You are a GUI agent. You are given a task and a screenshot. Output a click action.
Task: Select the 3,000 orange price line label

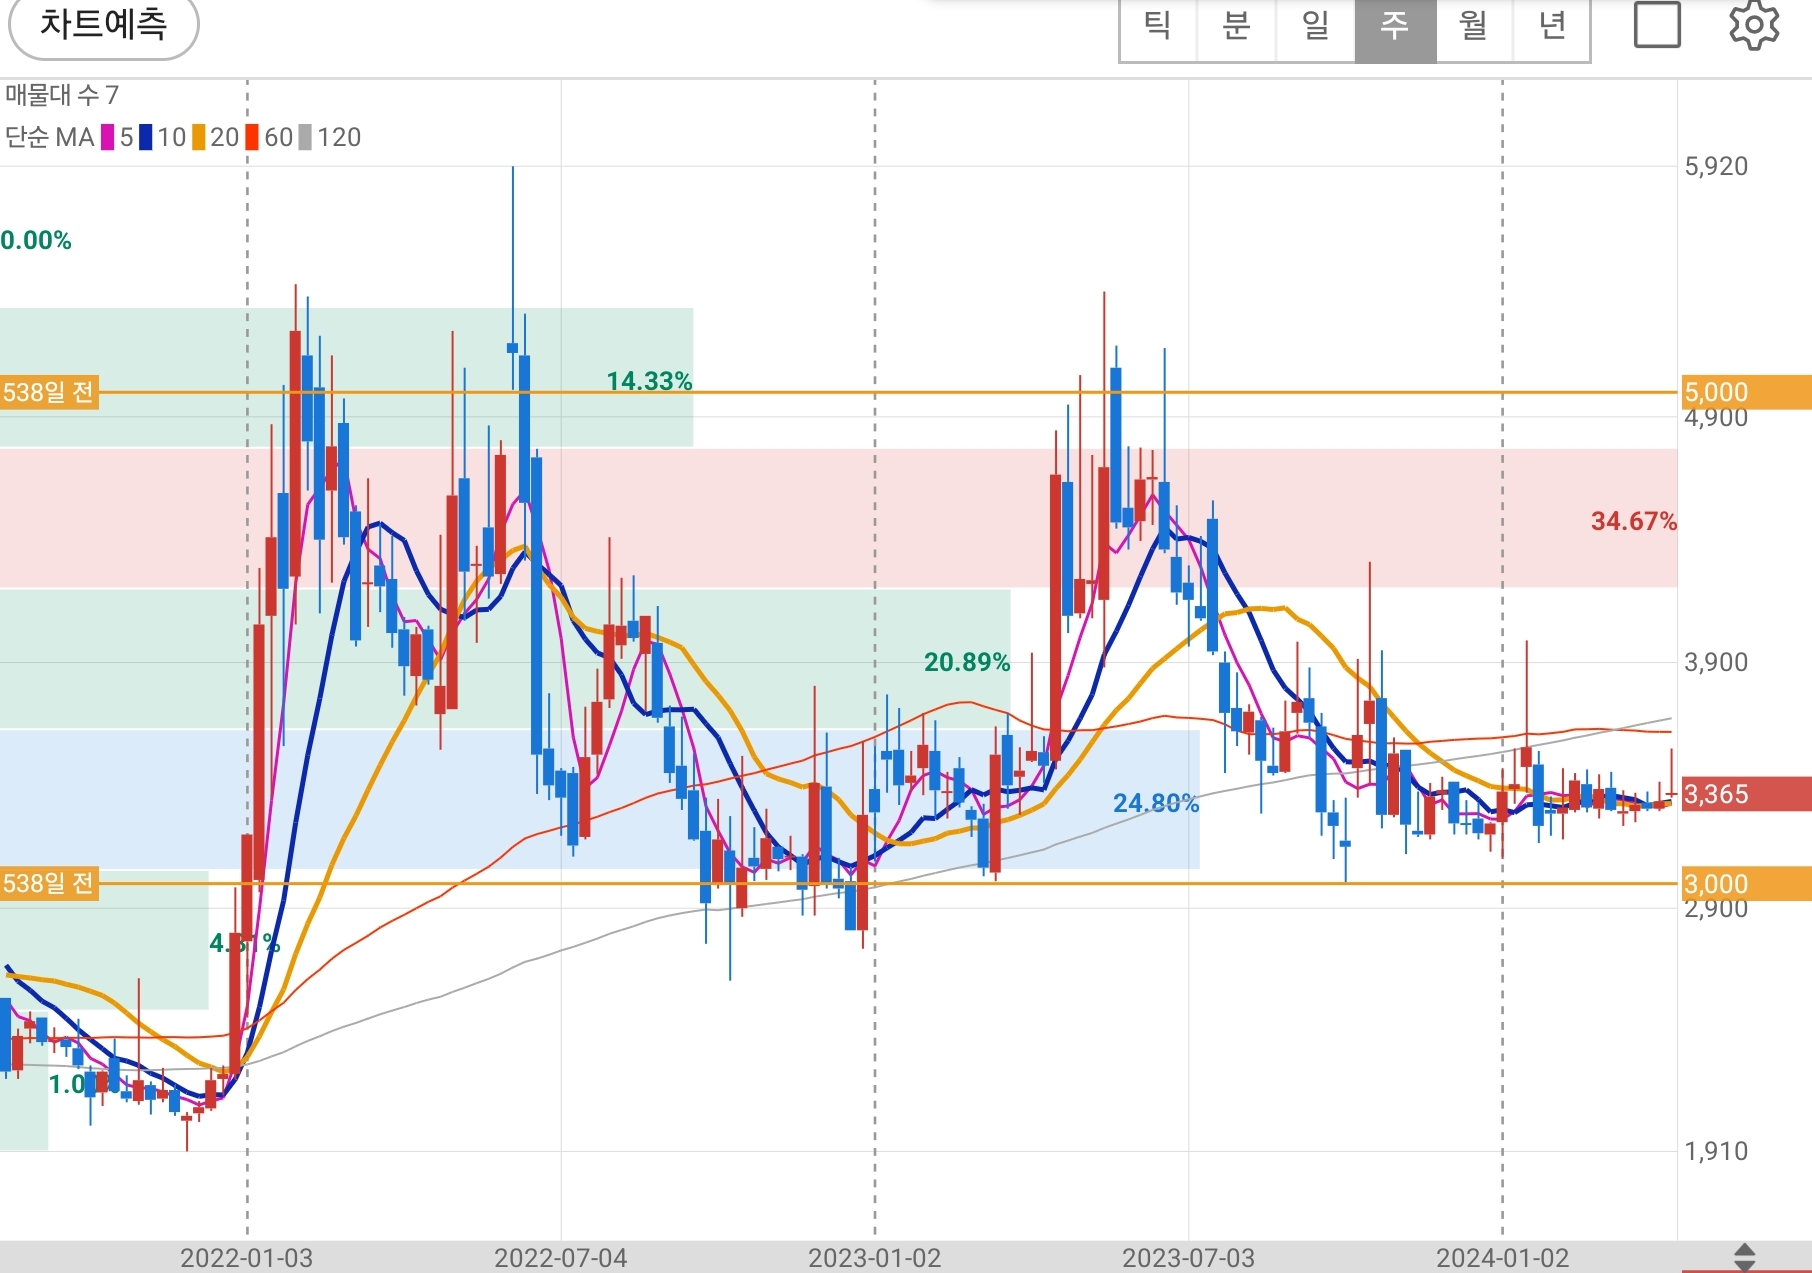(x=1746, y=884)
